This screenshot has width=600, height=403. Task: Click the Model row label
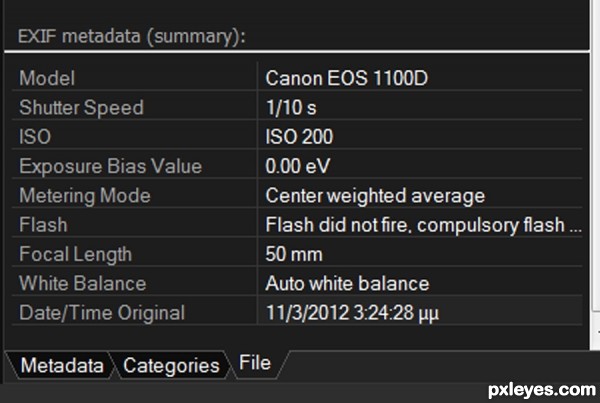pos(47,77)
